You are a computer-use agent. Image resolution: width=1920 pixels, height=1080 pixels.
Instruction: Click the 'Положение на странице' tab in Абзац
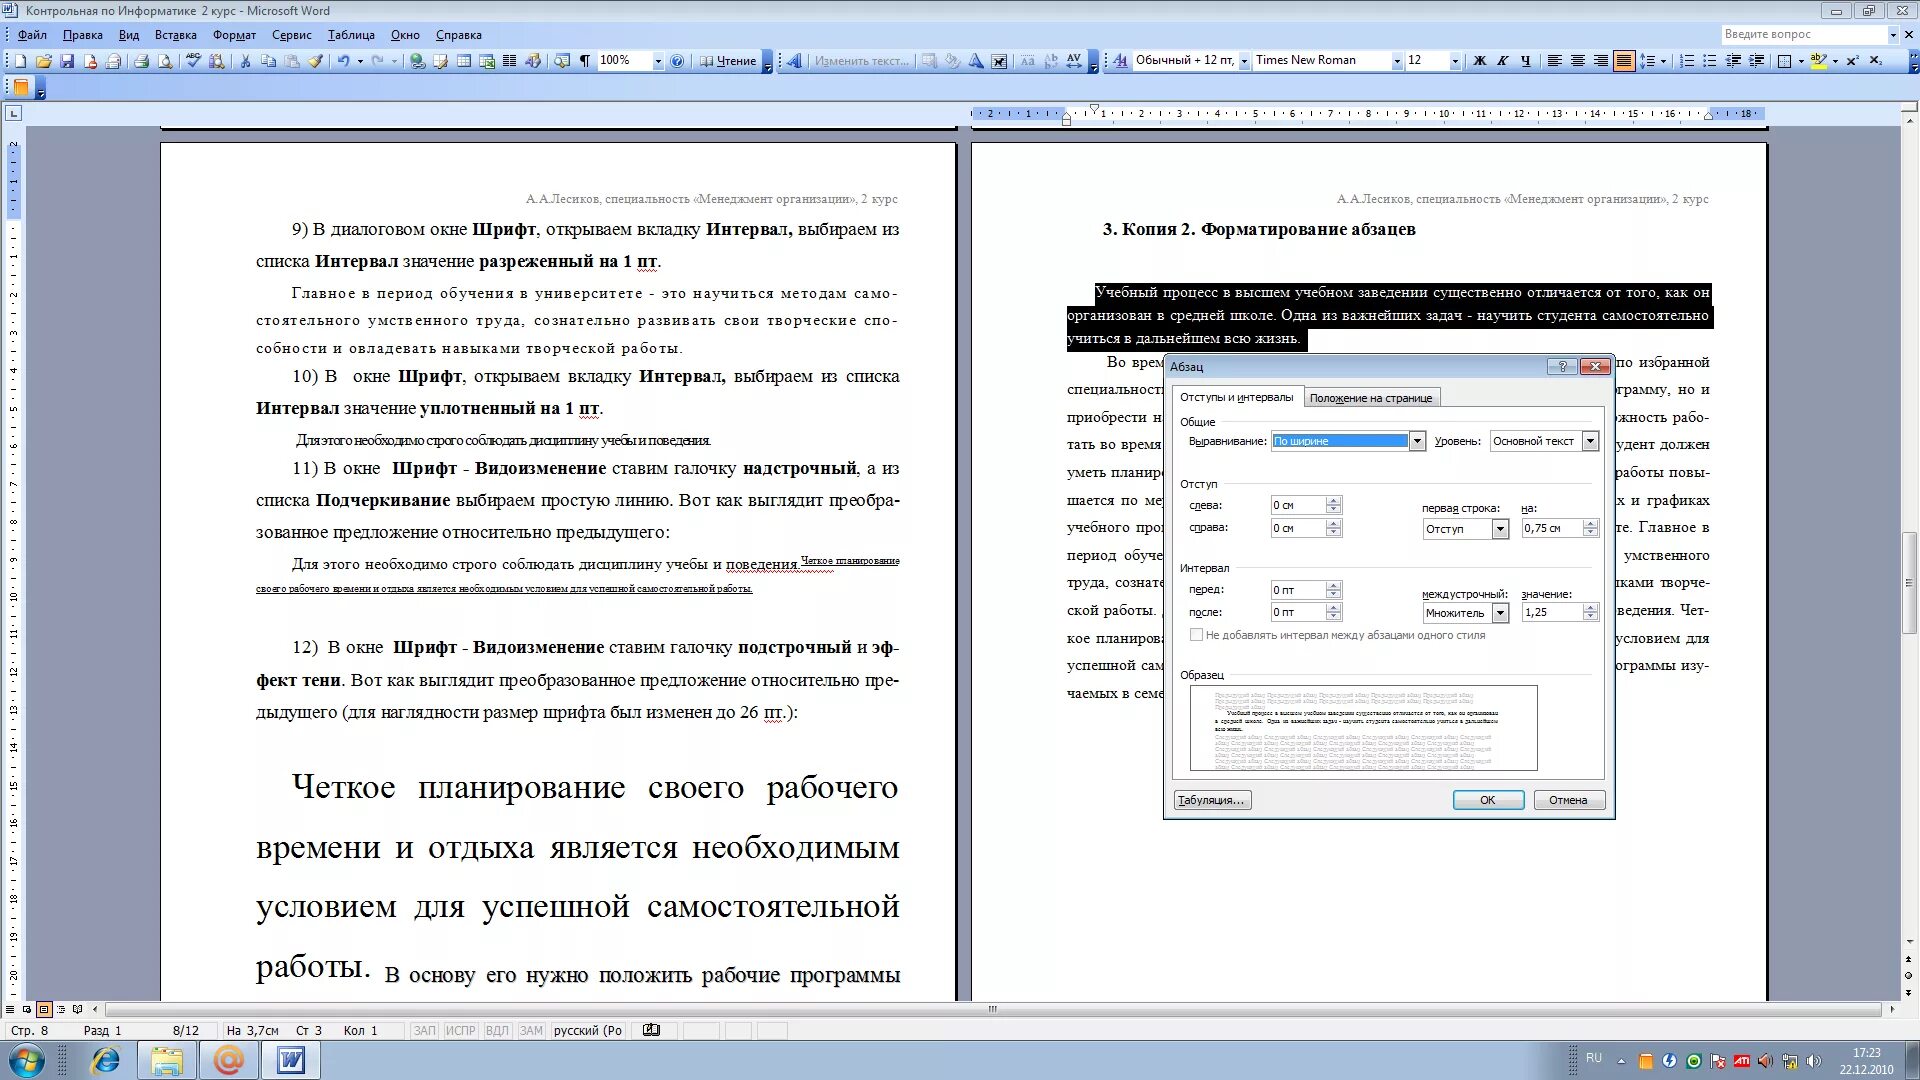coord(1373,397)
